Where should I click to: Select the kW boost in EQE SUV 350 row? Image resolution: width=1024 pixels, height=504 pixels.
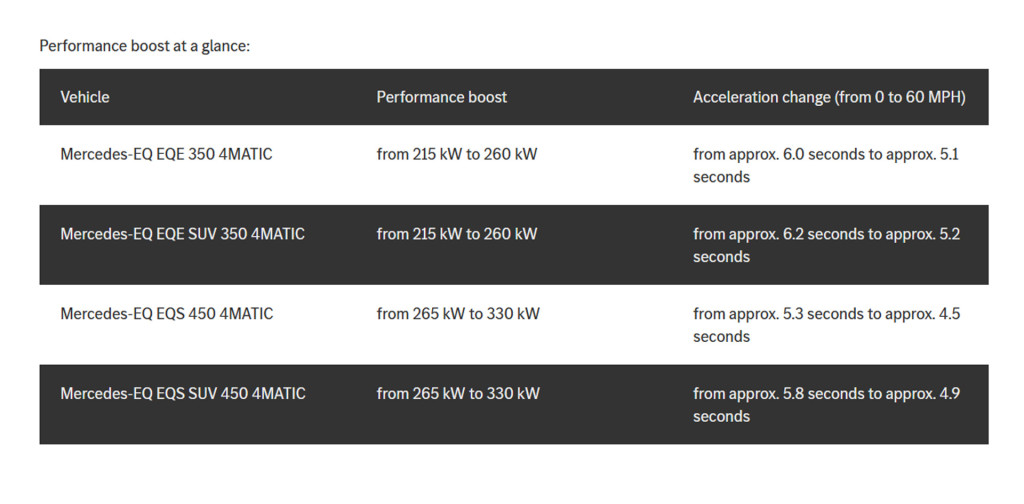point(457,234)
